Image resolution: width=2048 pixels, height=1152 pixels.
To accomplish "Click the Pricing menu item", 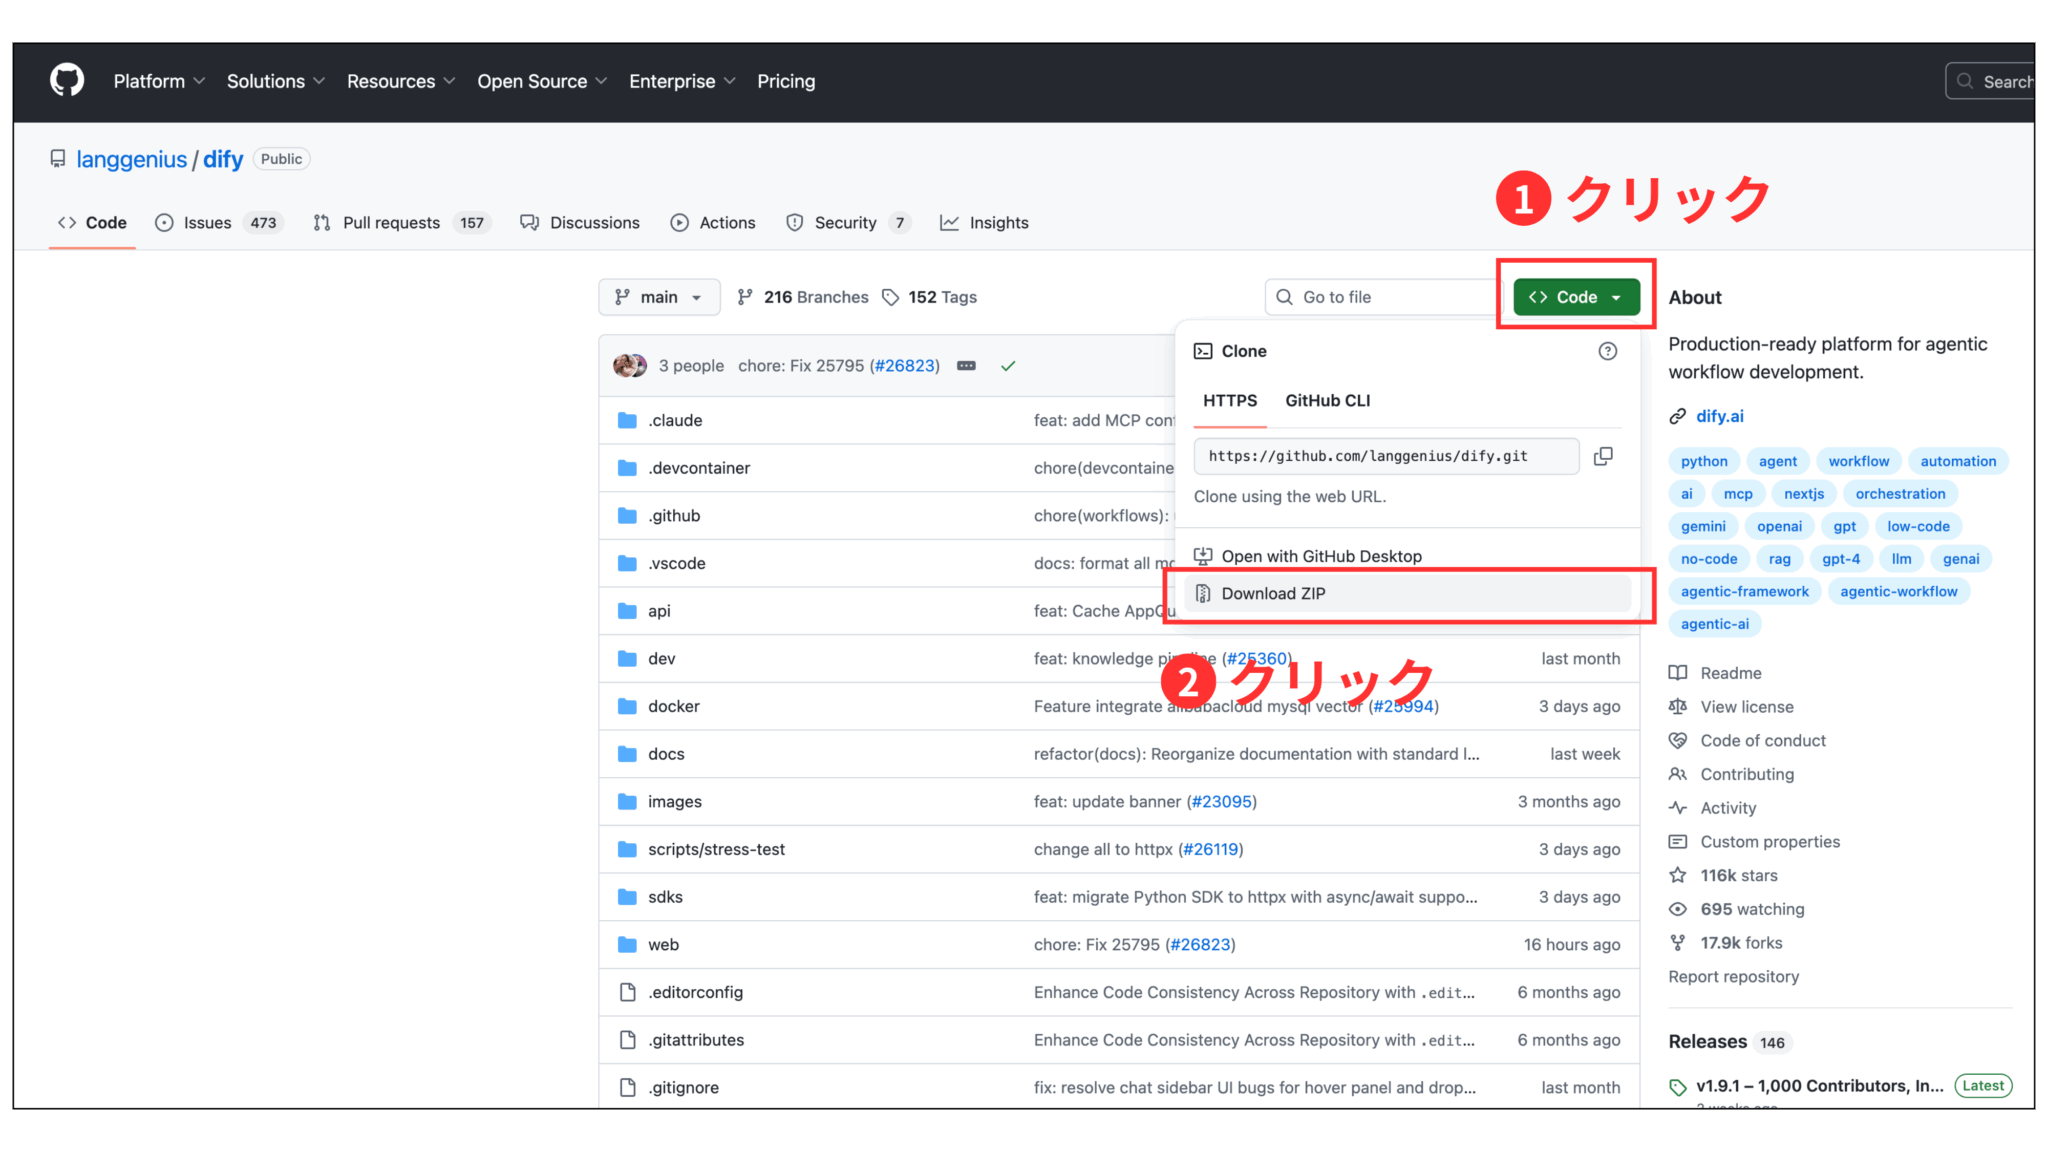I will click(786, 81).
